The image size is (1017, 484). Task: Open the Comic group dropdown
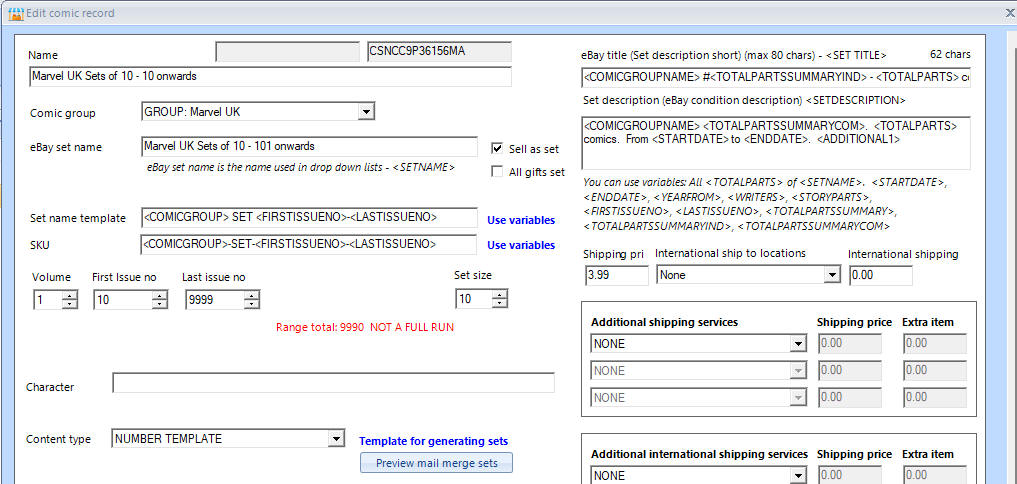click(x=366, y=112)
